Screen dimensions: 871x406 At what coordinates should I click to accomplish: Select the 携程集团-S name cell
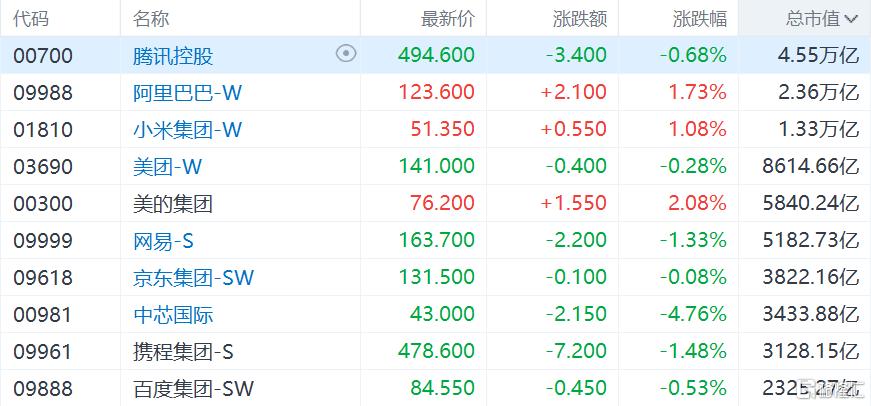[x=183, y=352]
